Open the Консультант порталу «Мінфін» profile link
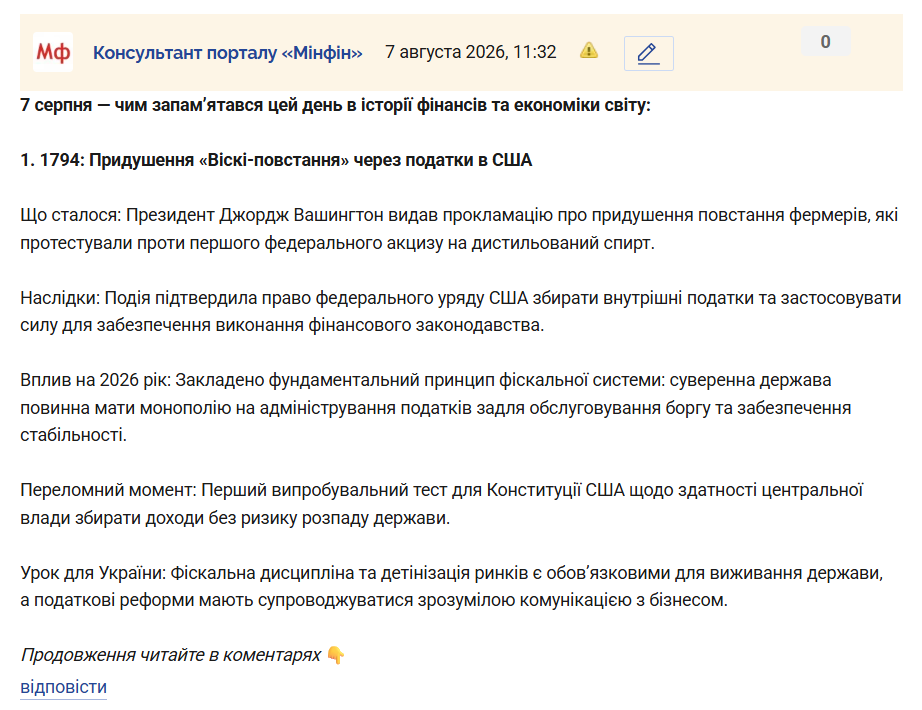Viewport: 922px width, 710px height. tap(228, 52)
